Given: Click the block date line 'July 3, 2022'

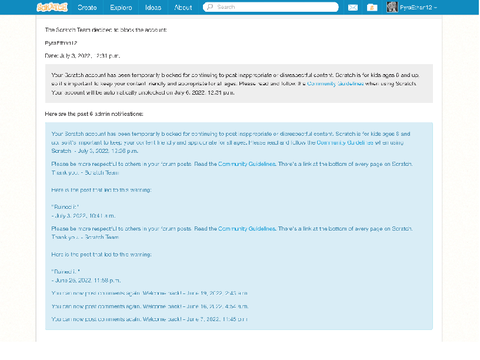Looking at the screenshot, I should pyautogui.click(x=82, y=56).
